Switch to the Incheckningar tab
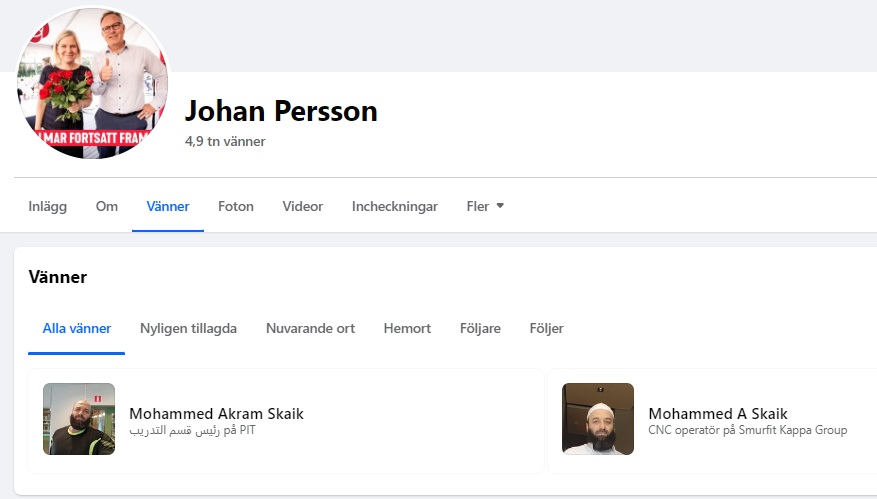Screen dimensions: 877x499 click(x=395, y=207)
